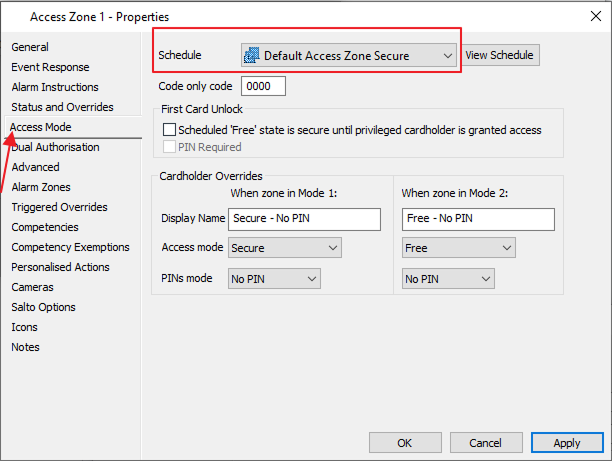Image resolution: width=612 pixels, height=461 pixels.
Task: Open the Event Response section
Action: (50, 67)
